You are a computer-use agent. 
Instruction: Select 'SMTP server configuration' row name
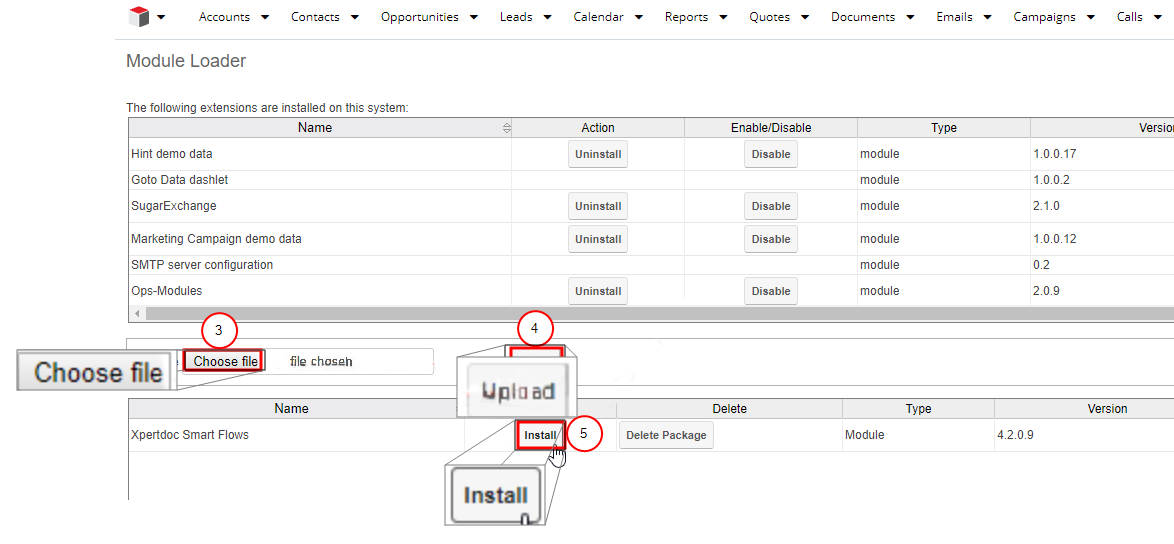click(x=202, y=265)
